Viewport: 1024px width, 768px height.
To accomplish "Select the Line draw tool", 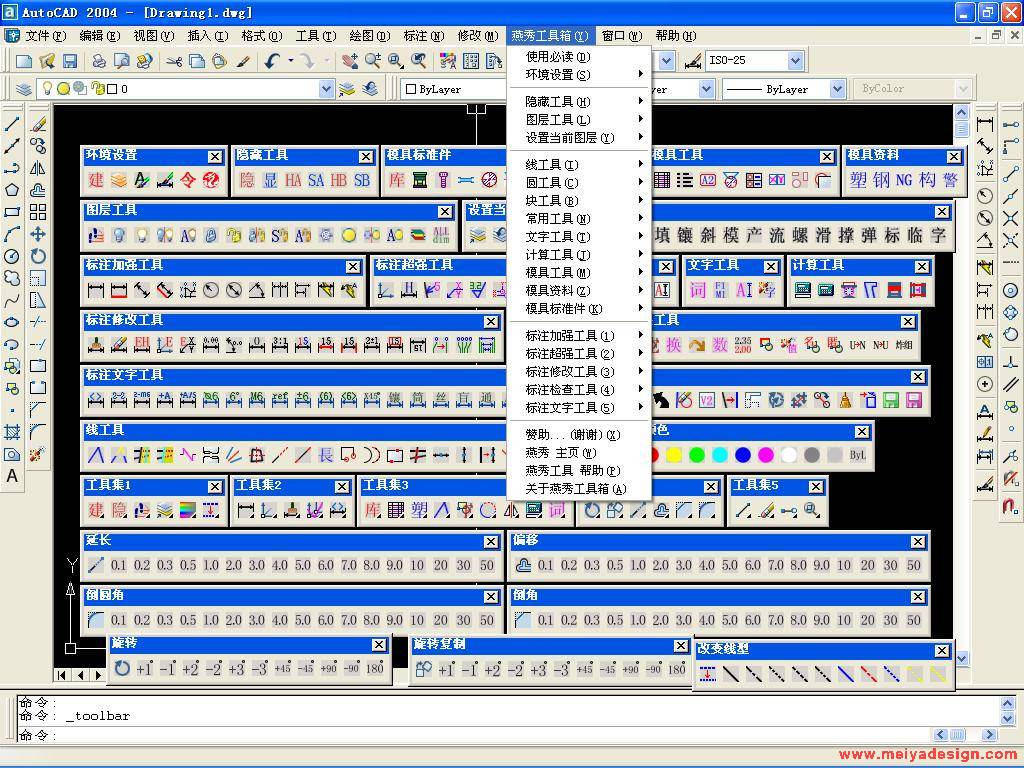I will point(12,123).
